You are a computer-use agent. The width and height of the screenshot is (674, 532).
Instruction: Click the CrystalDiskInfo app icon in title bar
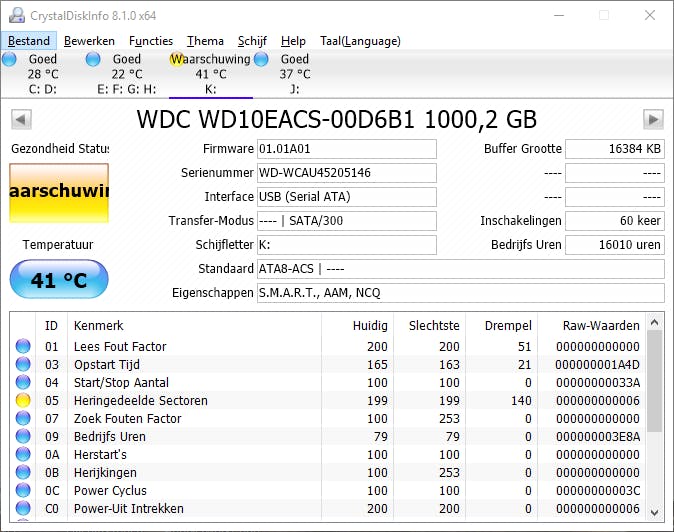(17, 15)
